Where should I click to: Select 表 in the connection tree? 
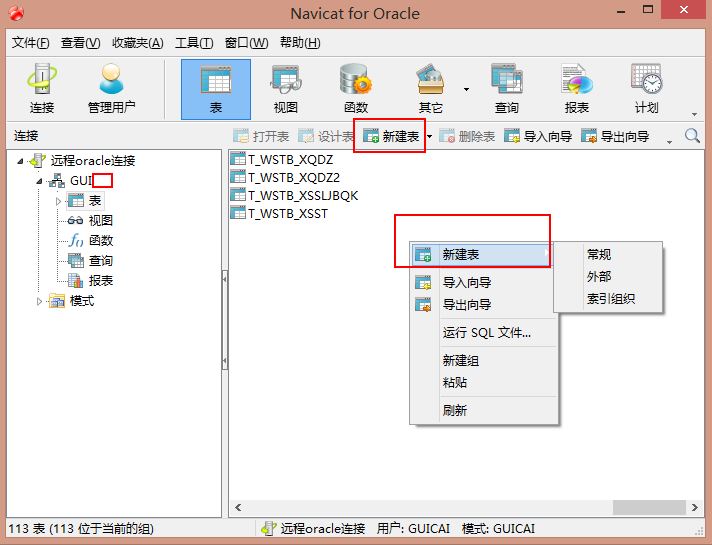[x=94, y=200]
